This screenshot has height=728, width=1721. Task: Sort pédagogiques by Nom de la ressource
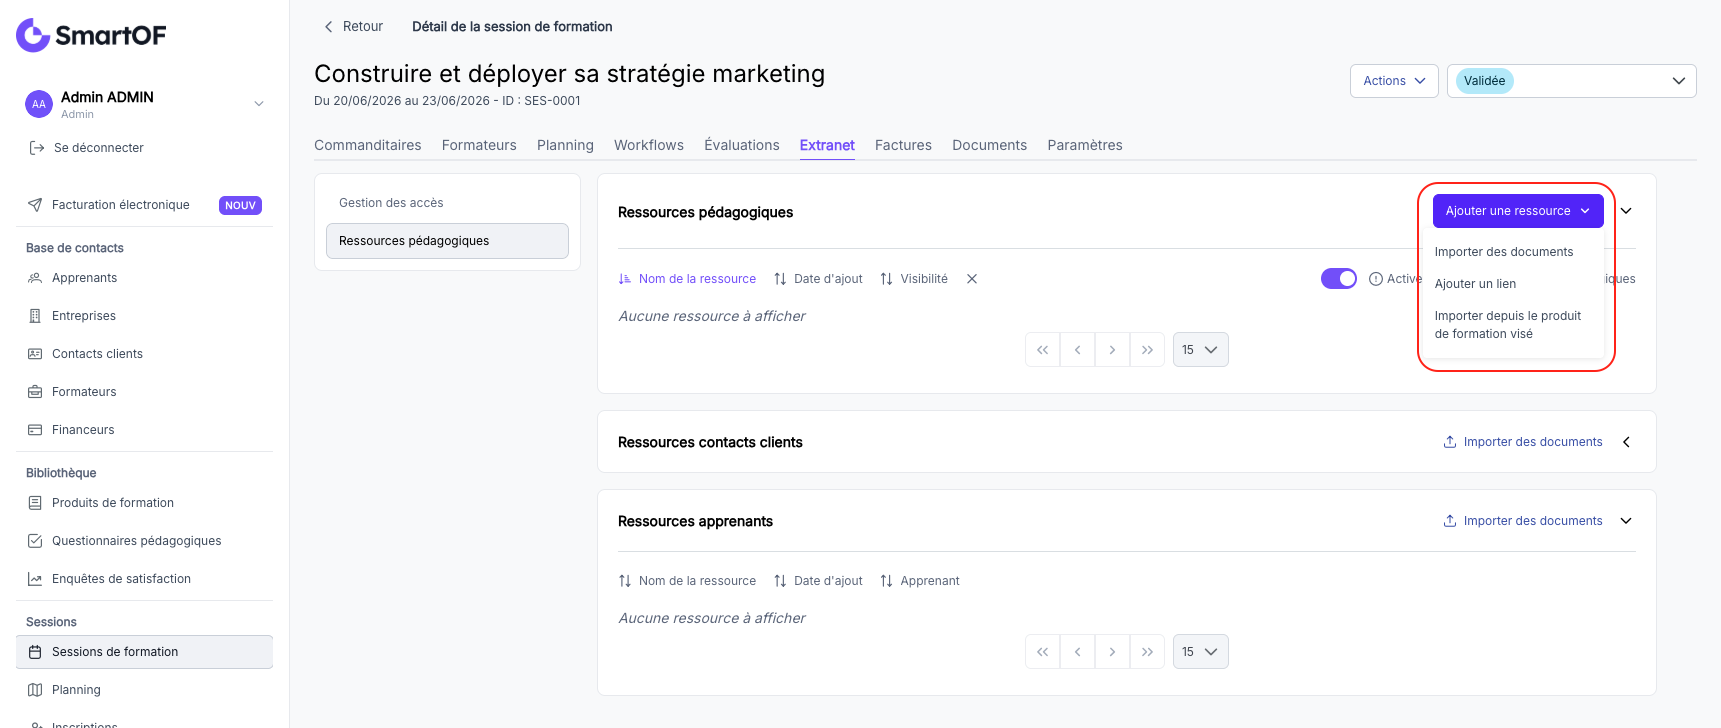[x=687, y=279]
